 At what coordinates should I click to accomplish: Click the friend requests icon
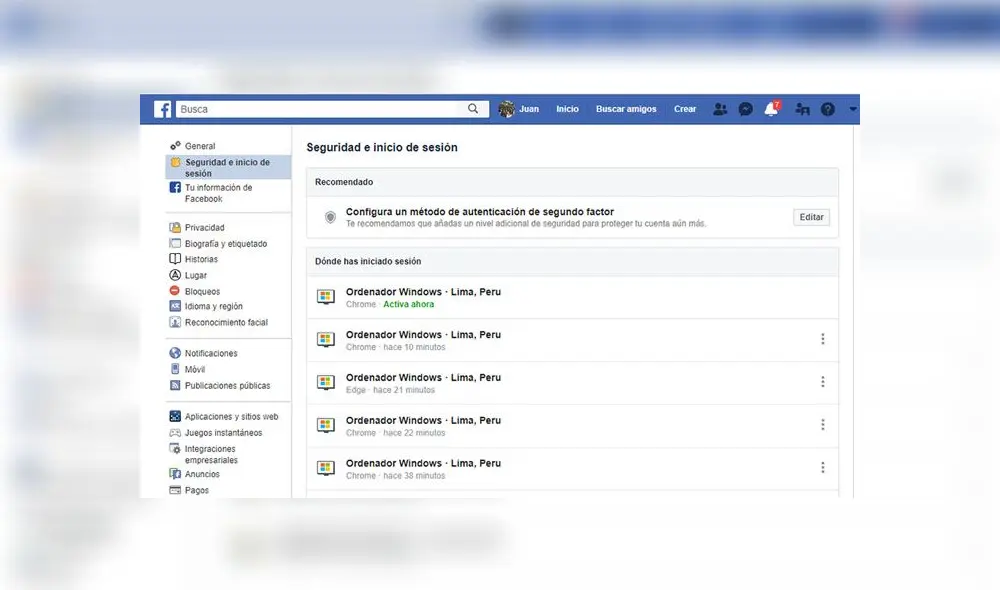pyautogui.click(x=720, y=109)
